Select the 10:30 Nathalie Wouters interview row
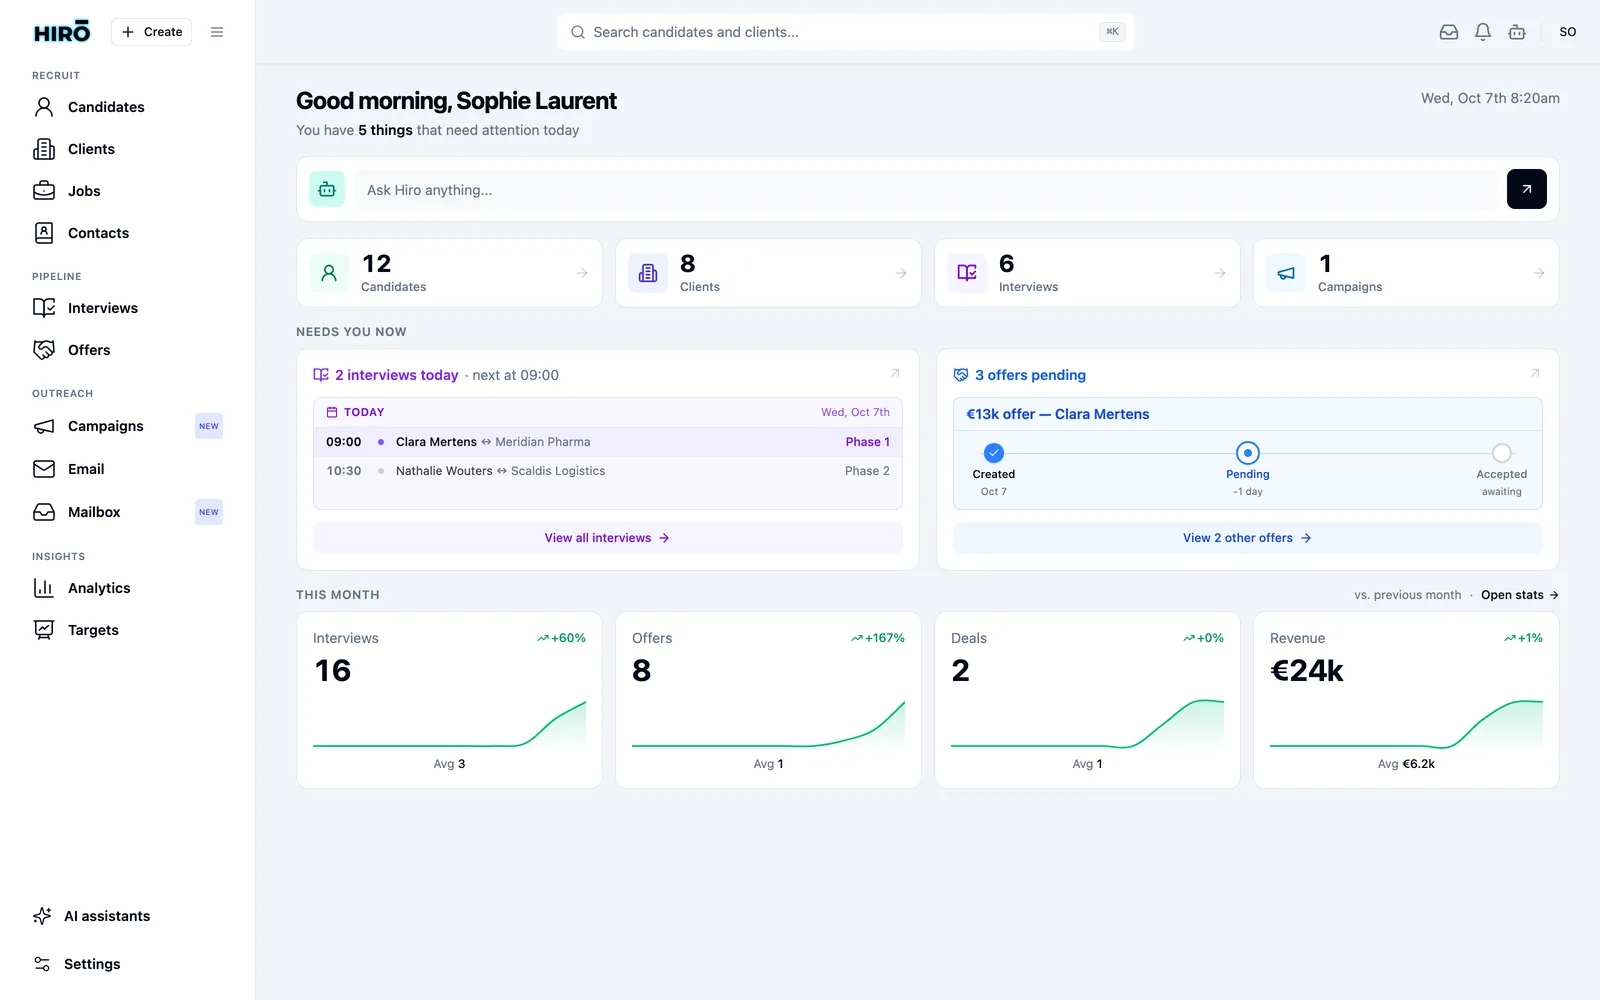Screen dimensions: 1600x1000 pyautogui.click(x=608, y=471)
